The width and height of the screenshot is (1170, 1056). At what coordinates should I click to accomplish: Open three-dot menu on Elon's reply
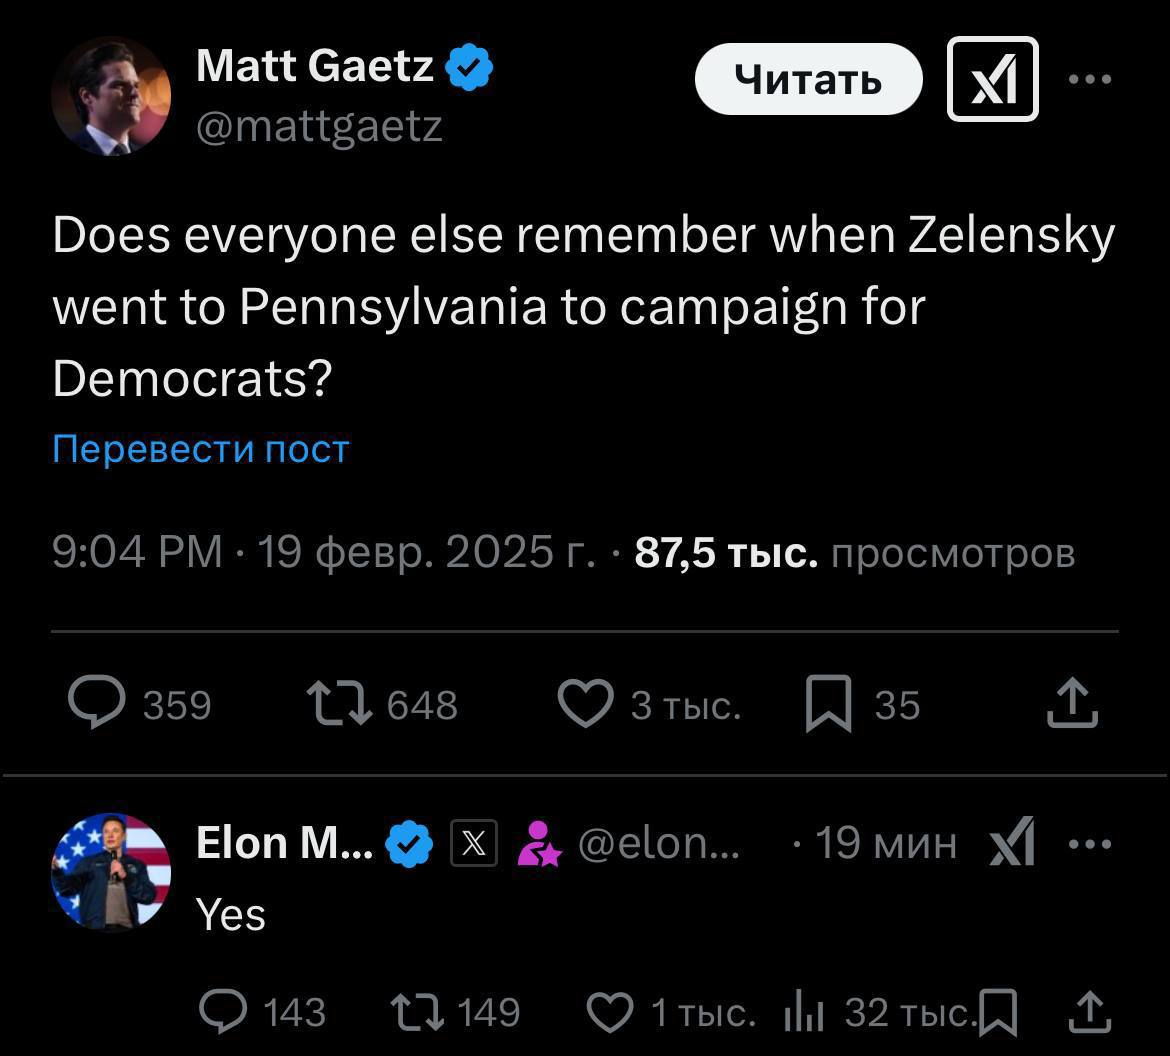point(1090,843)
